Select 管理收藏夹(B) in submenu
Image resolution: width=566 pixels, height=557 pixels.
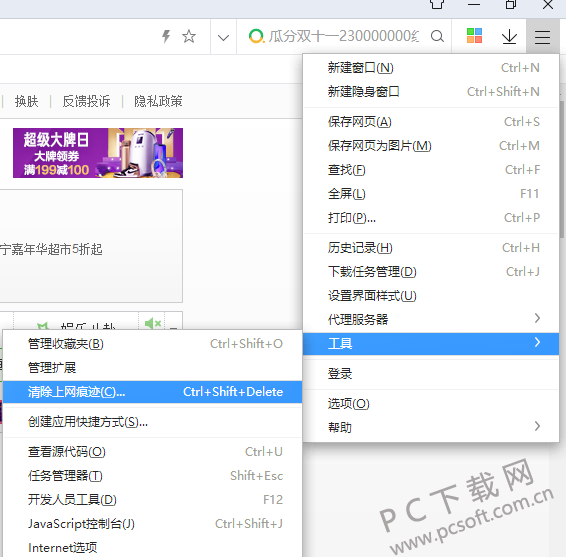[x=152, y=344]
